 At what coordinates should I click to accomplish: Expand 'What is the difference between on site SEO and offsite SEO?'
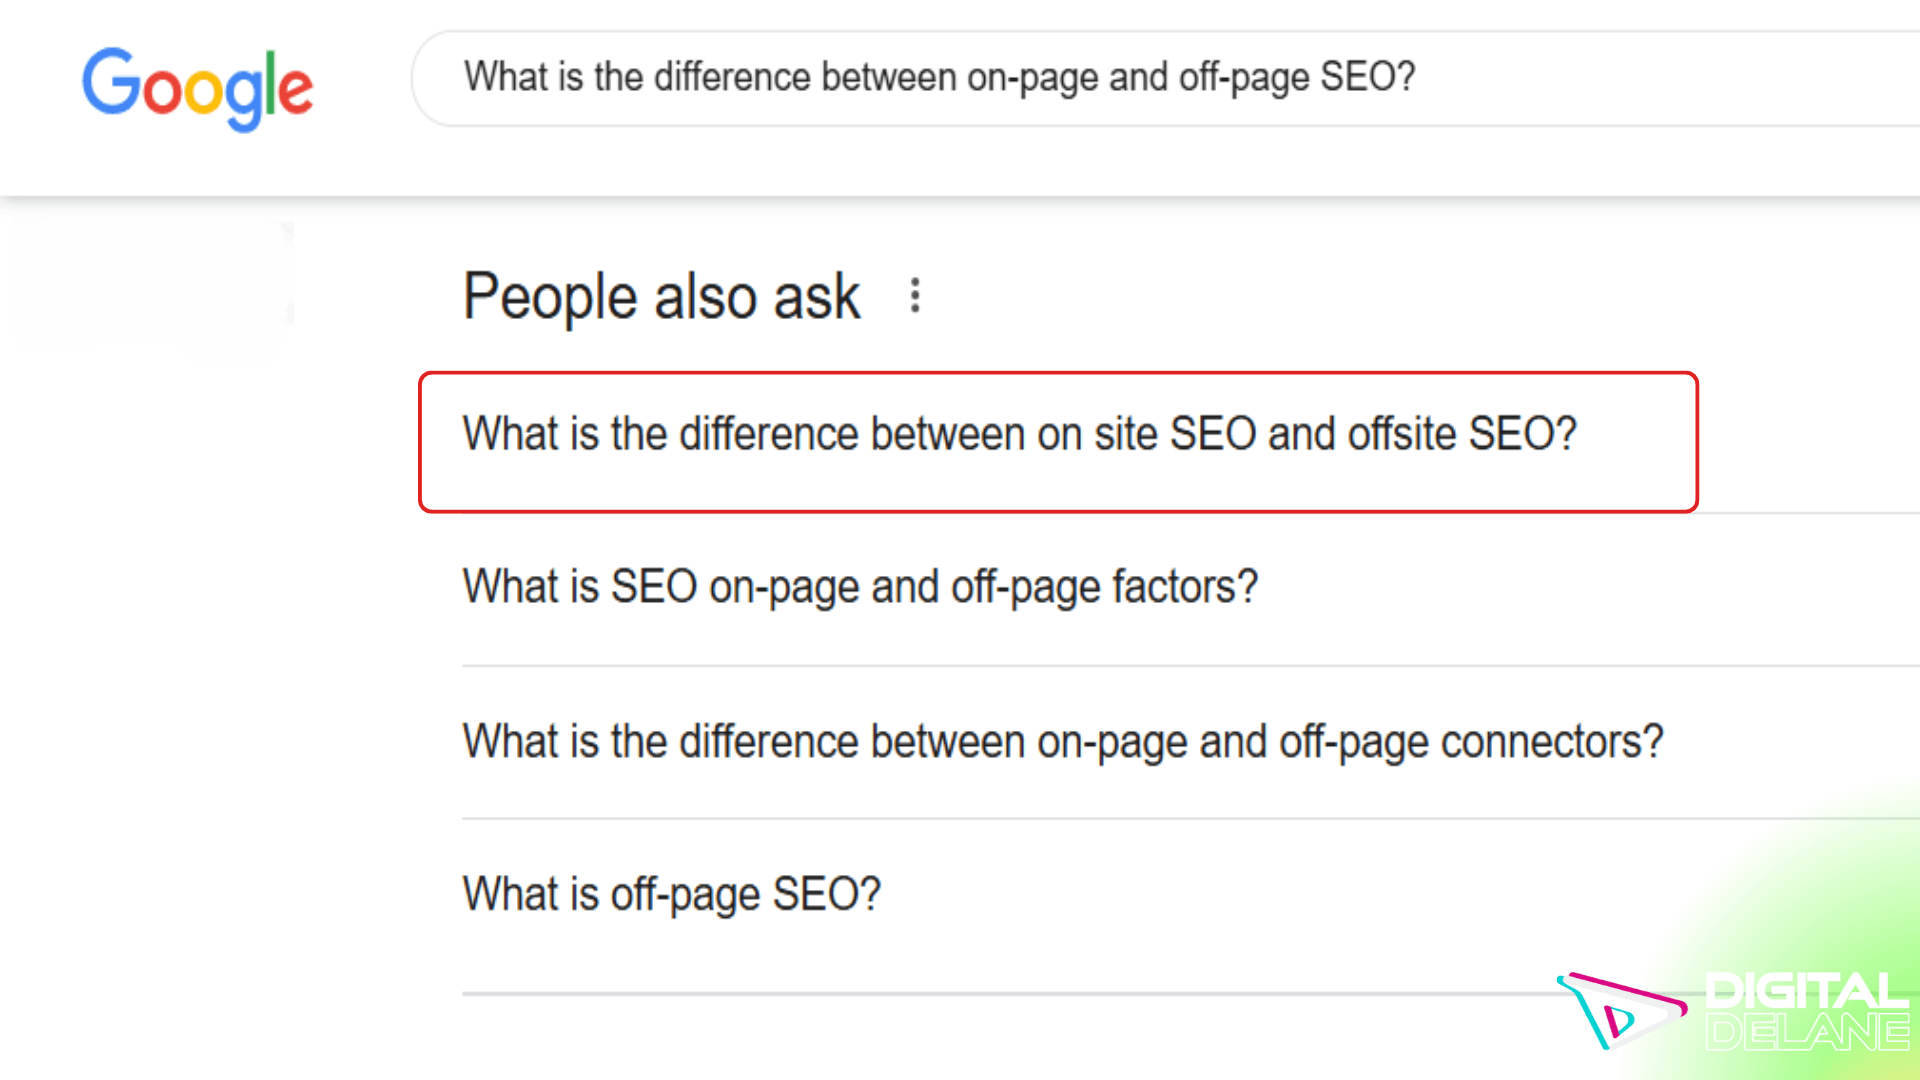pyautogui.click(x=1018, y=434)
